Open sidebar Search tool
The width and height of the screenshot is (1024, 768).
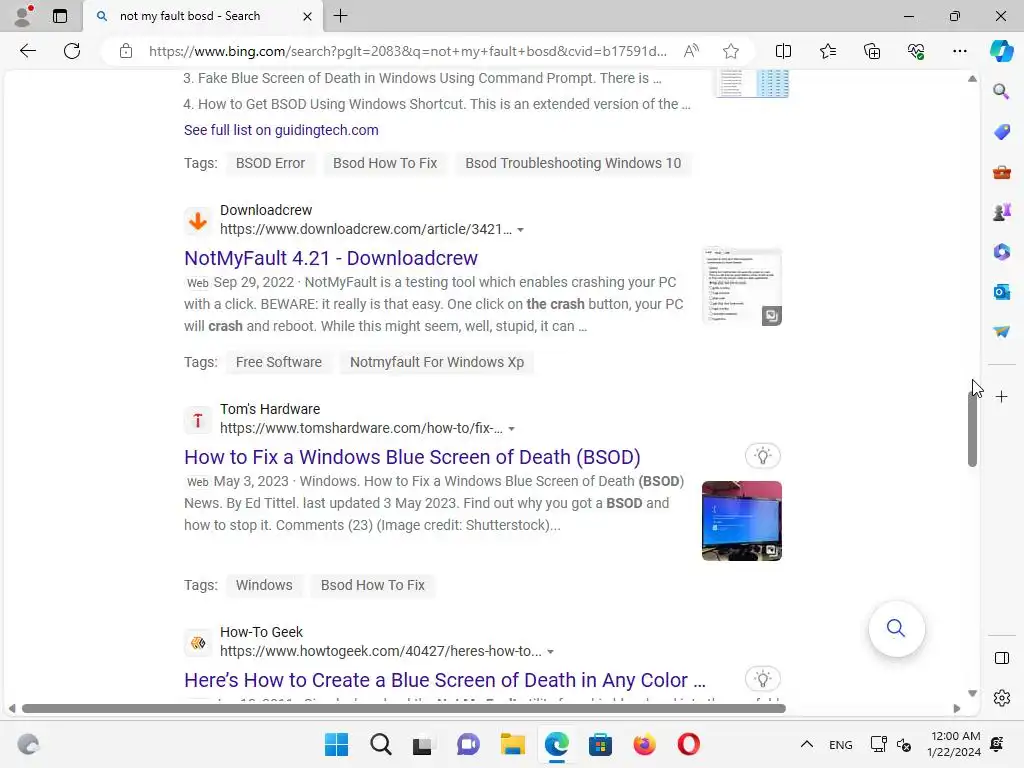click(x=1001, y=91)
